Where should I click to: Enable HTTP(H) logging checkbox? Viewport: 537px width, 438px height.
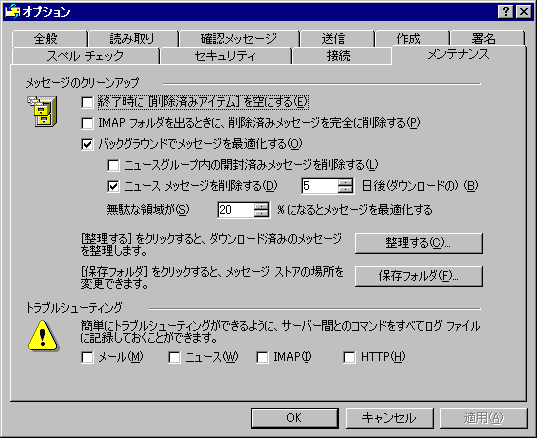(349, 357)
